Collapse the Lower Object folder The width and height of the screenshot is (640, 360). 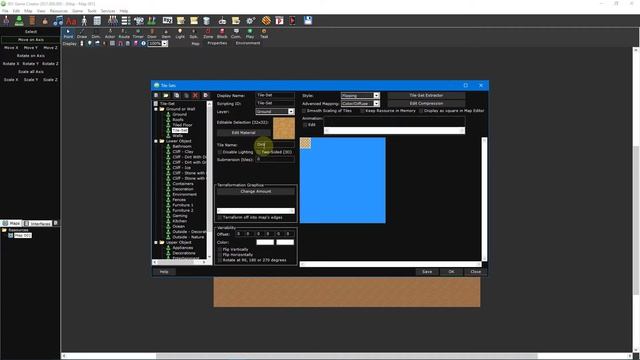click(x=156, y=141)
